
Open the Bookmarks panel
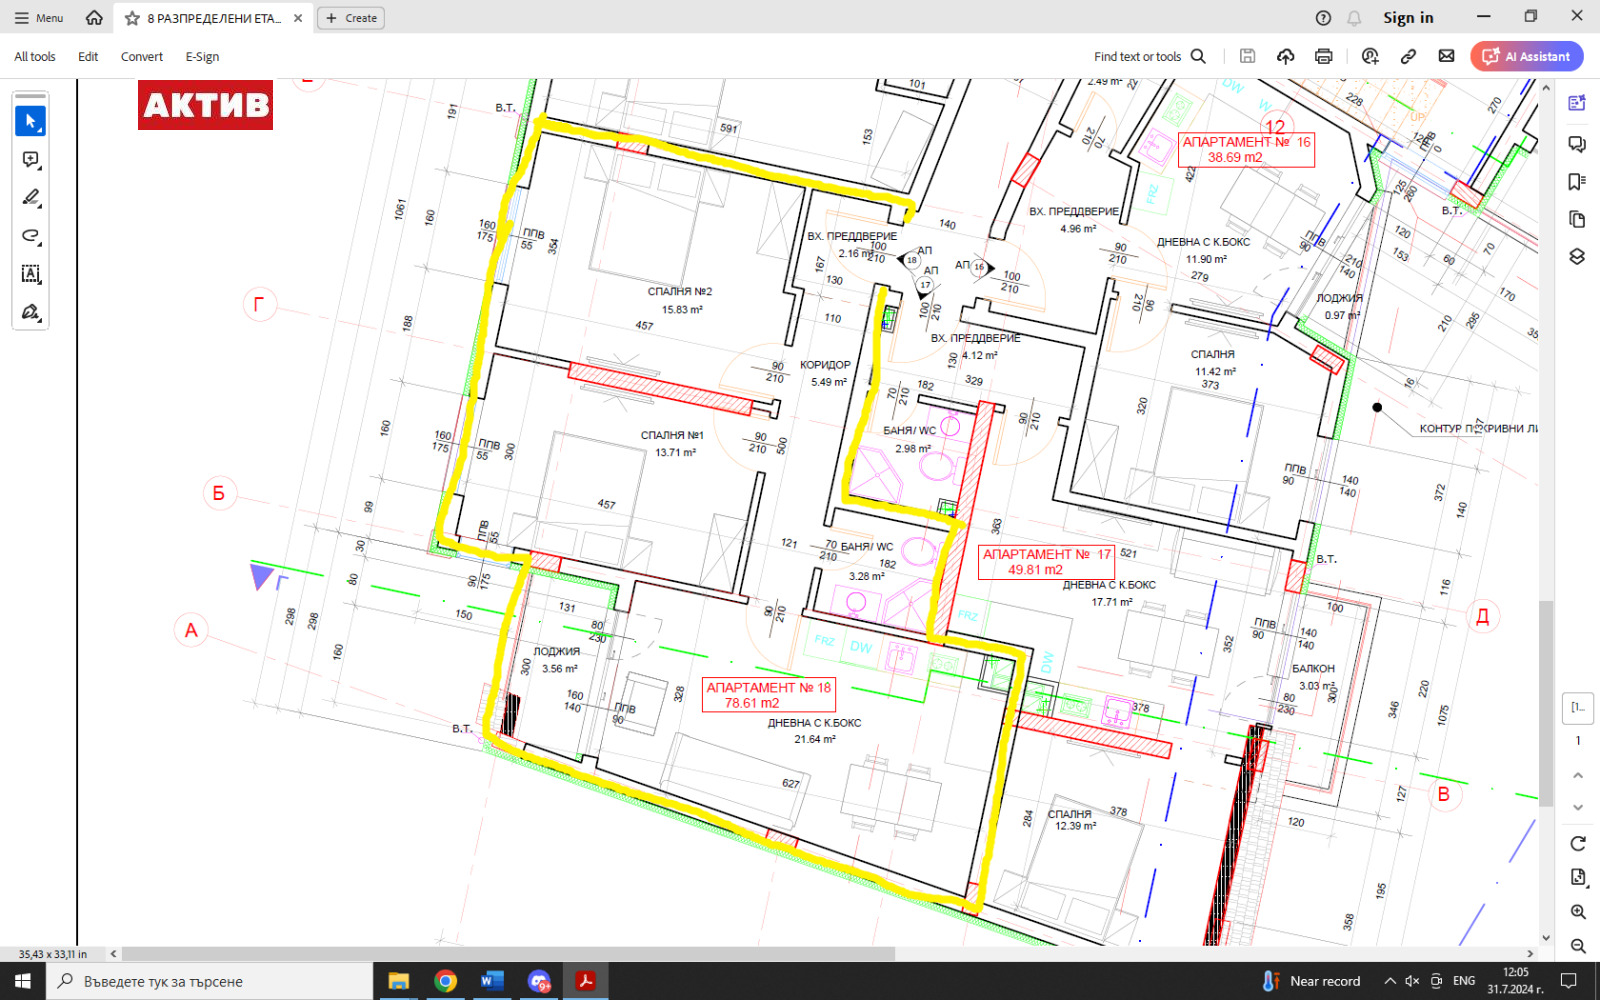pos(1576,181)
